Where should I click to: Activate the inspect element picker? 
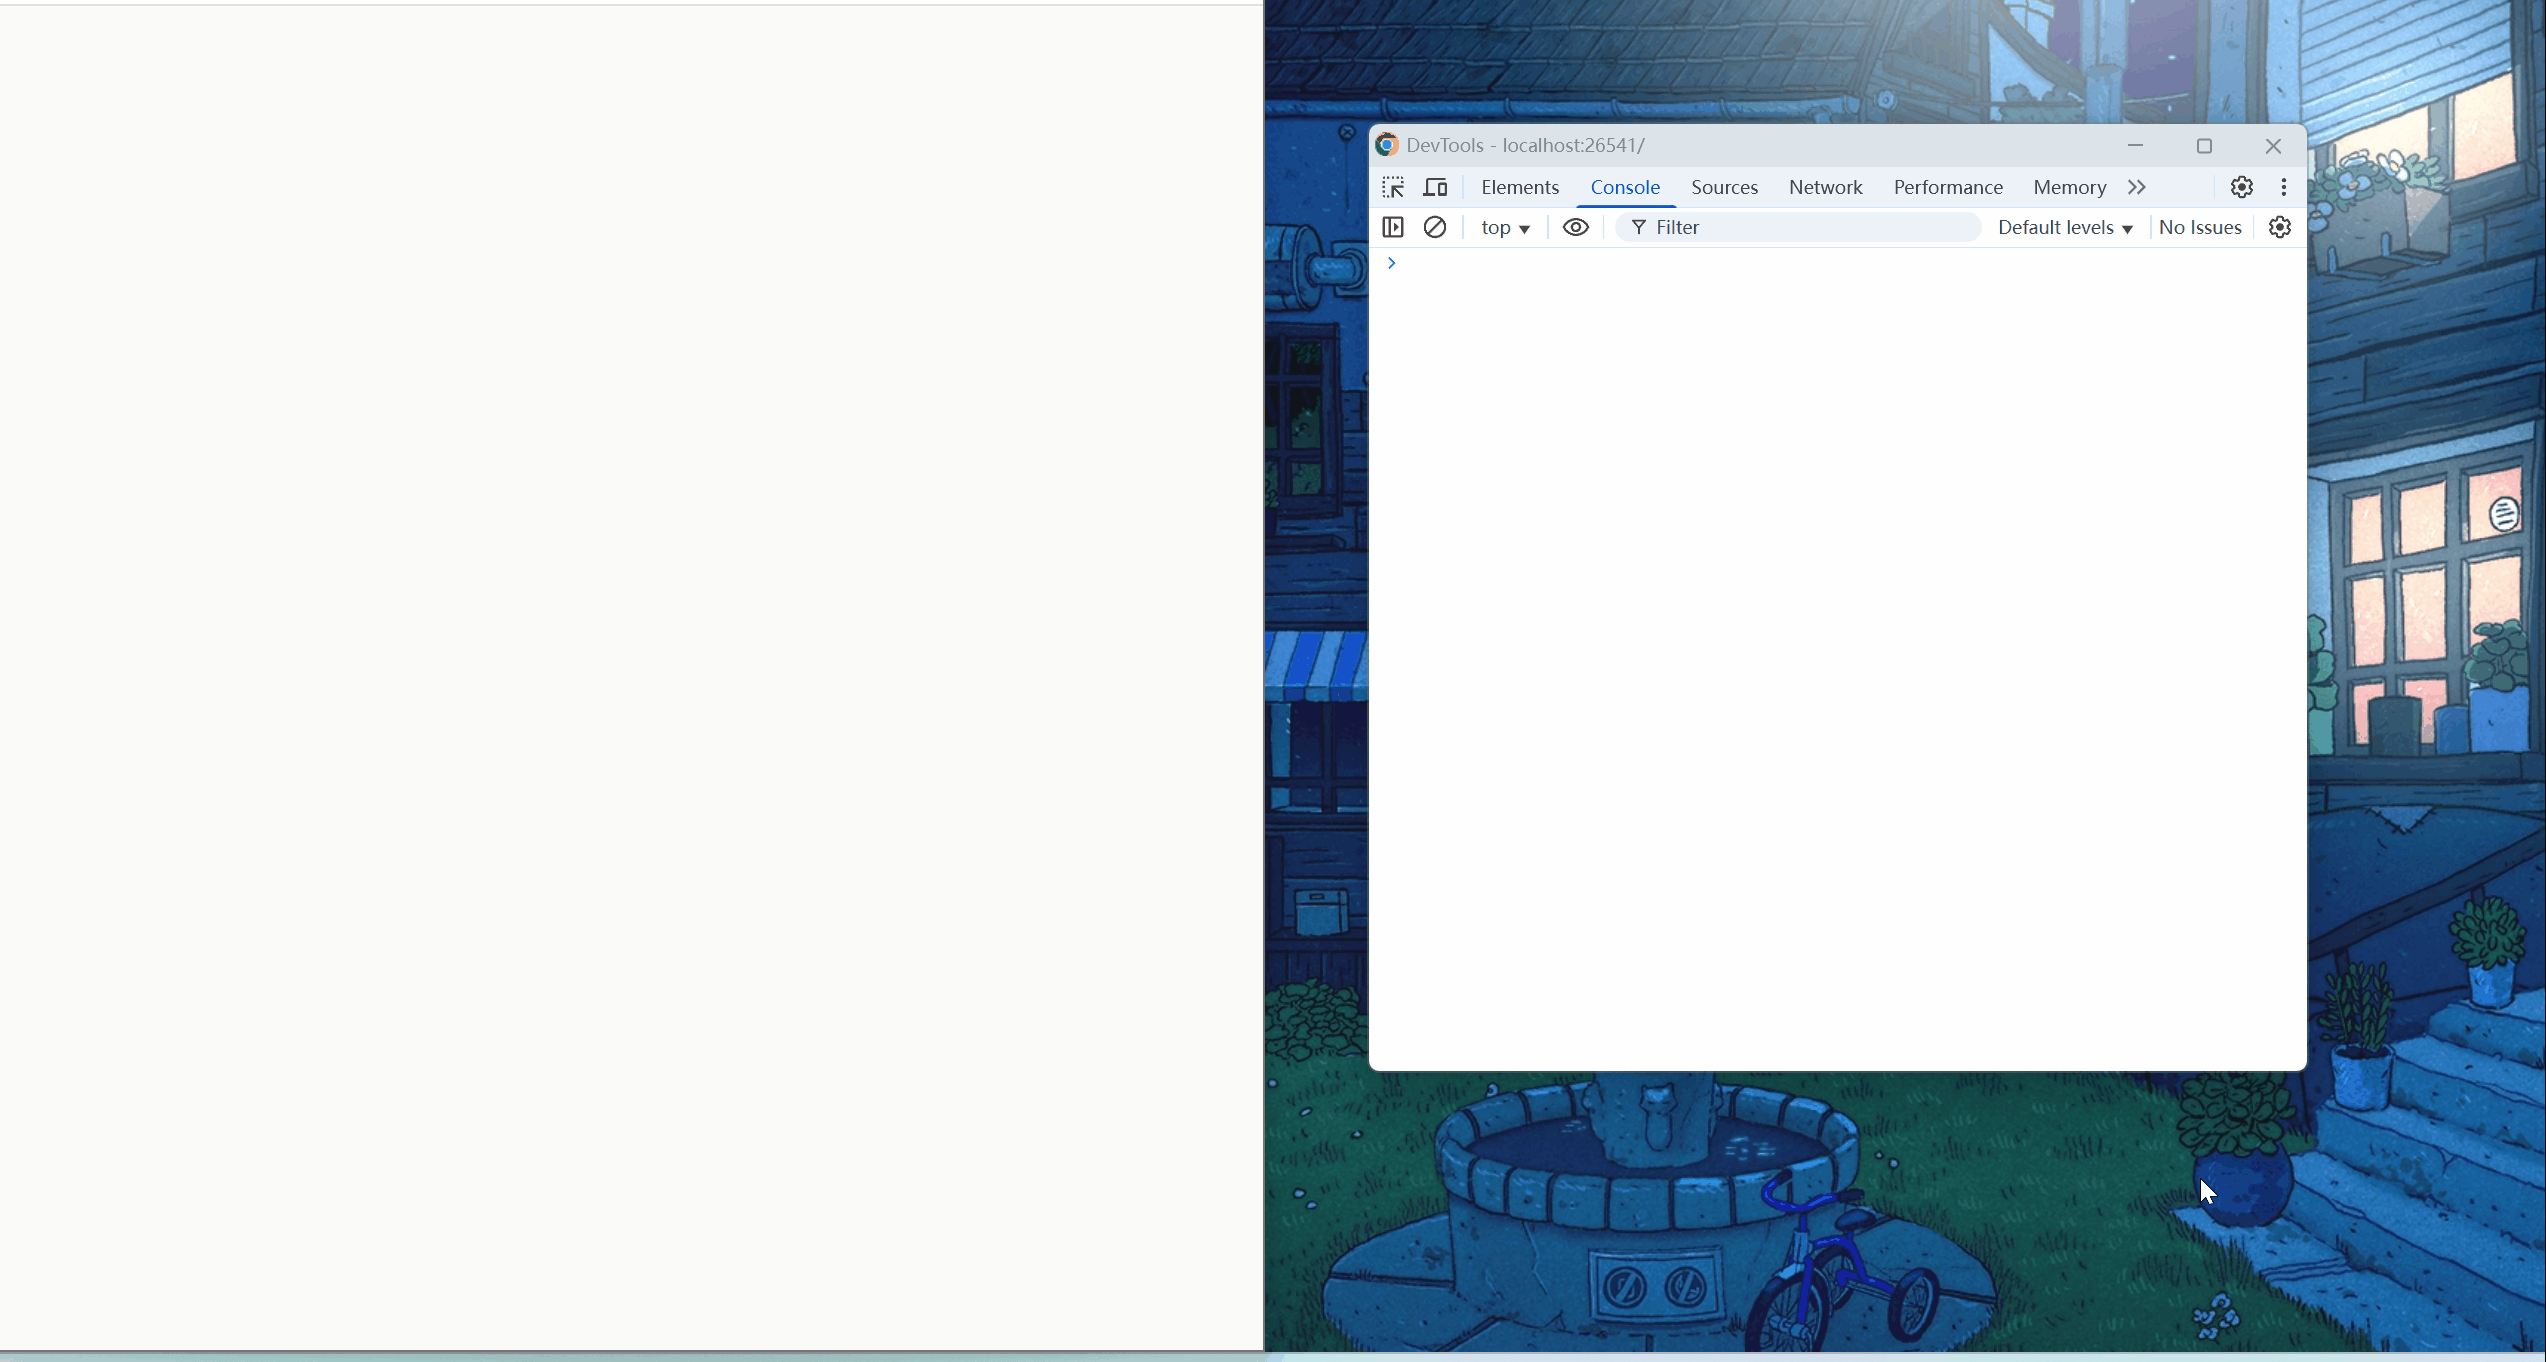[1393, 187]
